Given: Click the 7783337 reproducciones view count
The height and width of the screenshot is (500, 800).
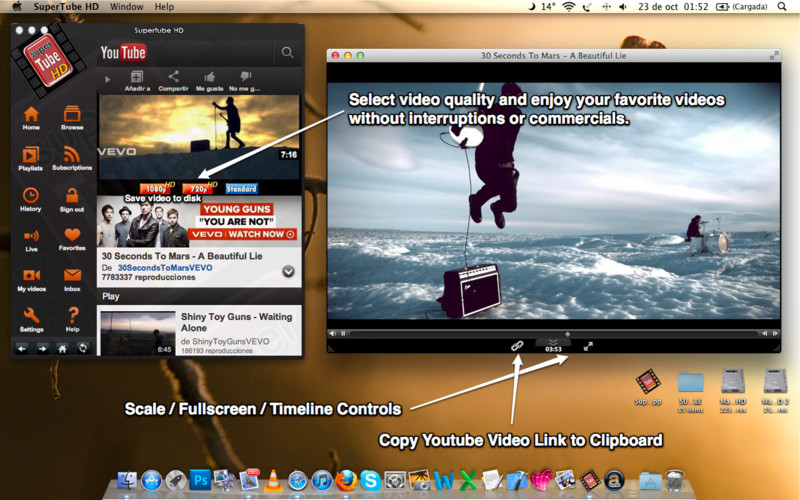Looking at the screenshot, I should (x=148, y=278).
